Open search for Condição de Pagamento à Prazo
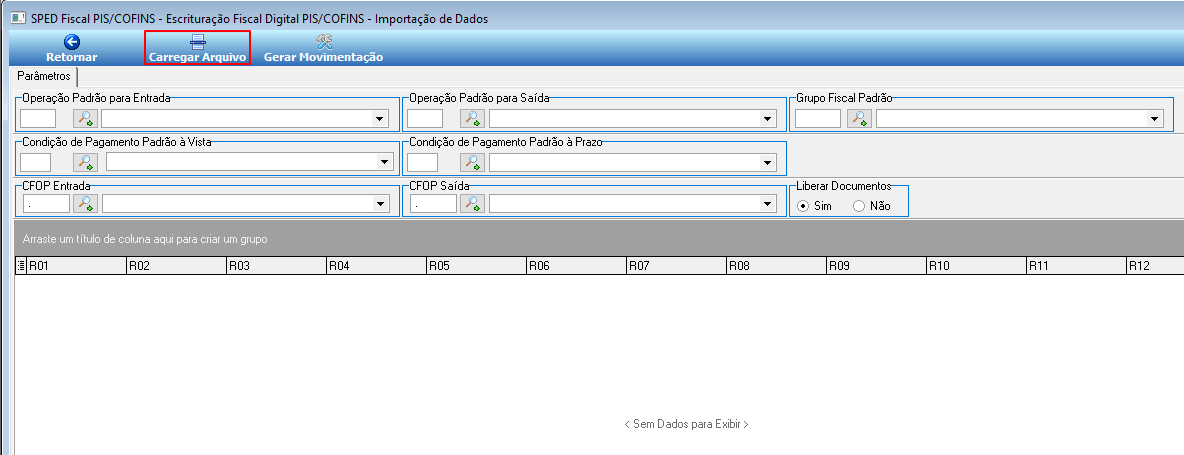 click(473, 161)
